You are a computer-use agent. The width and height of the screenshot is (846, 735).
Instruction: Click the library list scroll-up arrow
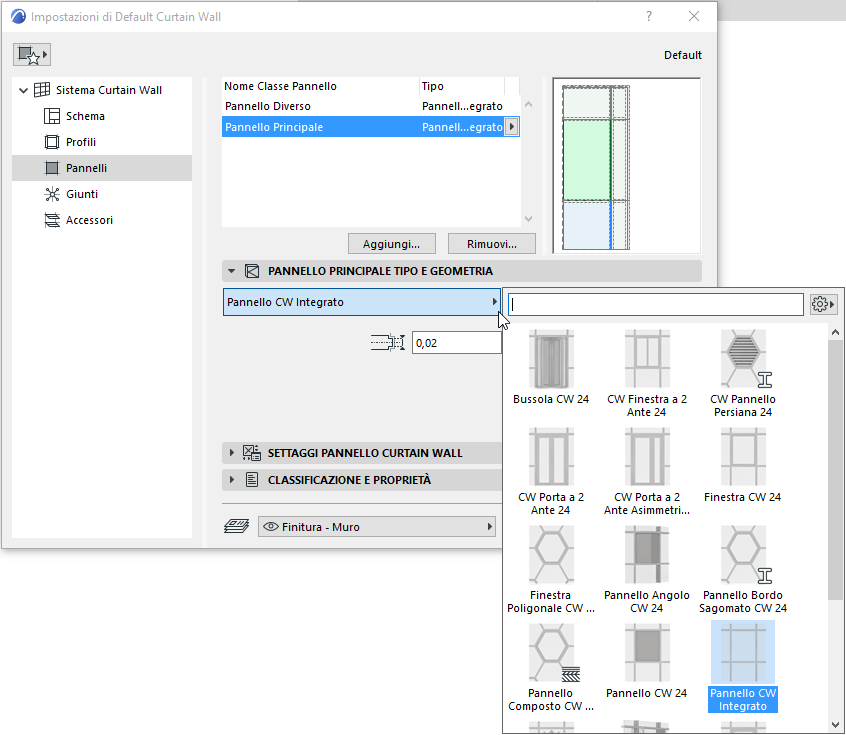[835, 332]
